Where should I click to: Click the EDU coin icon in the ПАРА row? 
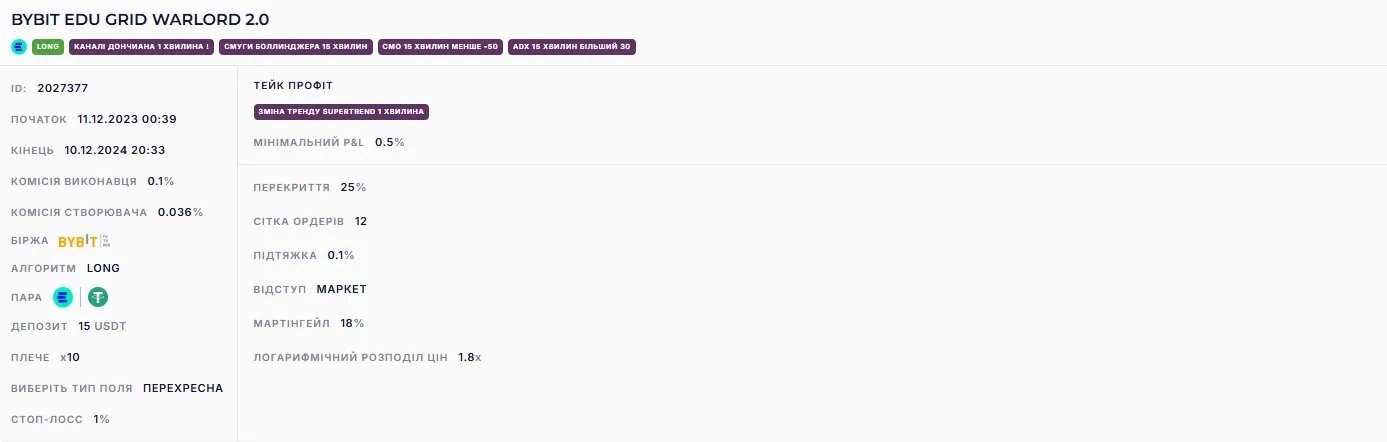pyautogui.click(x=63, y=297)
